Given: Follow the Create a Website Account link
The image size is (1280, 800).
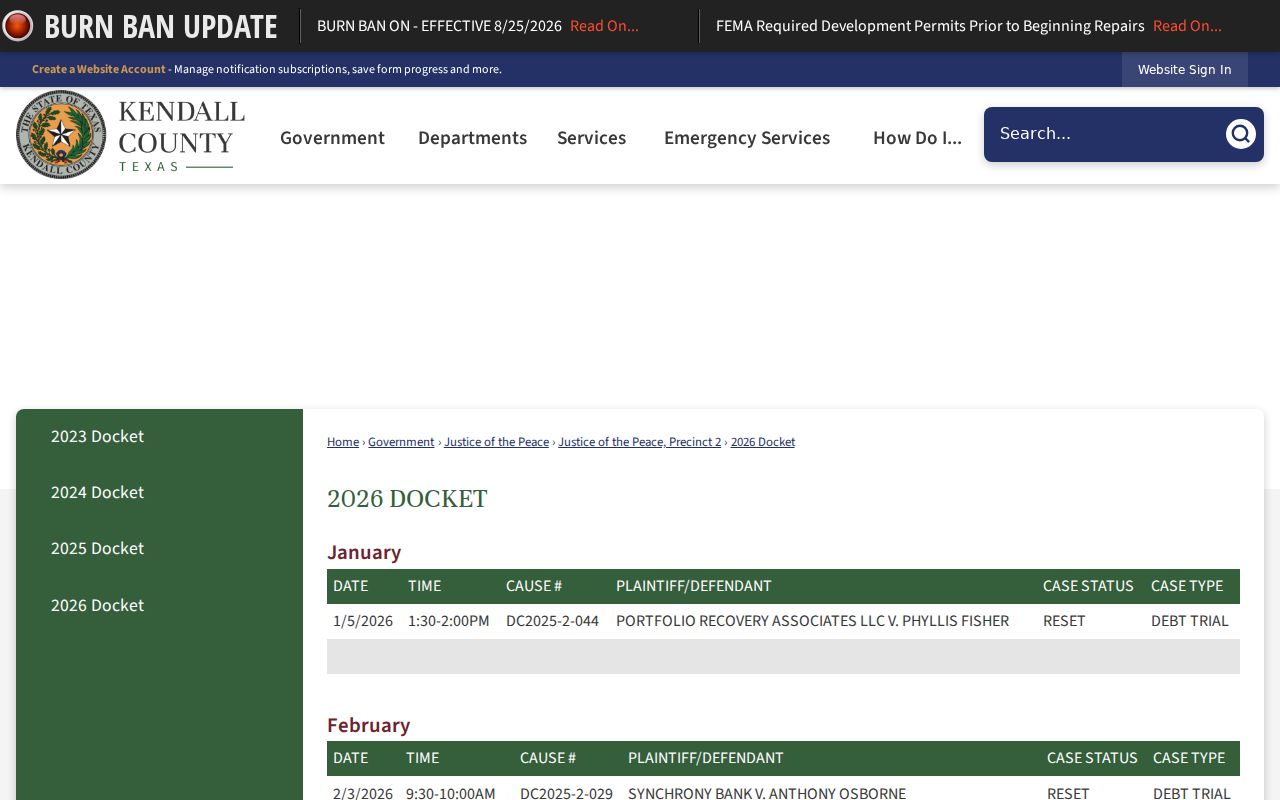Looking at the screenshot, I should point(99,69).
